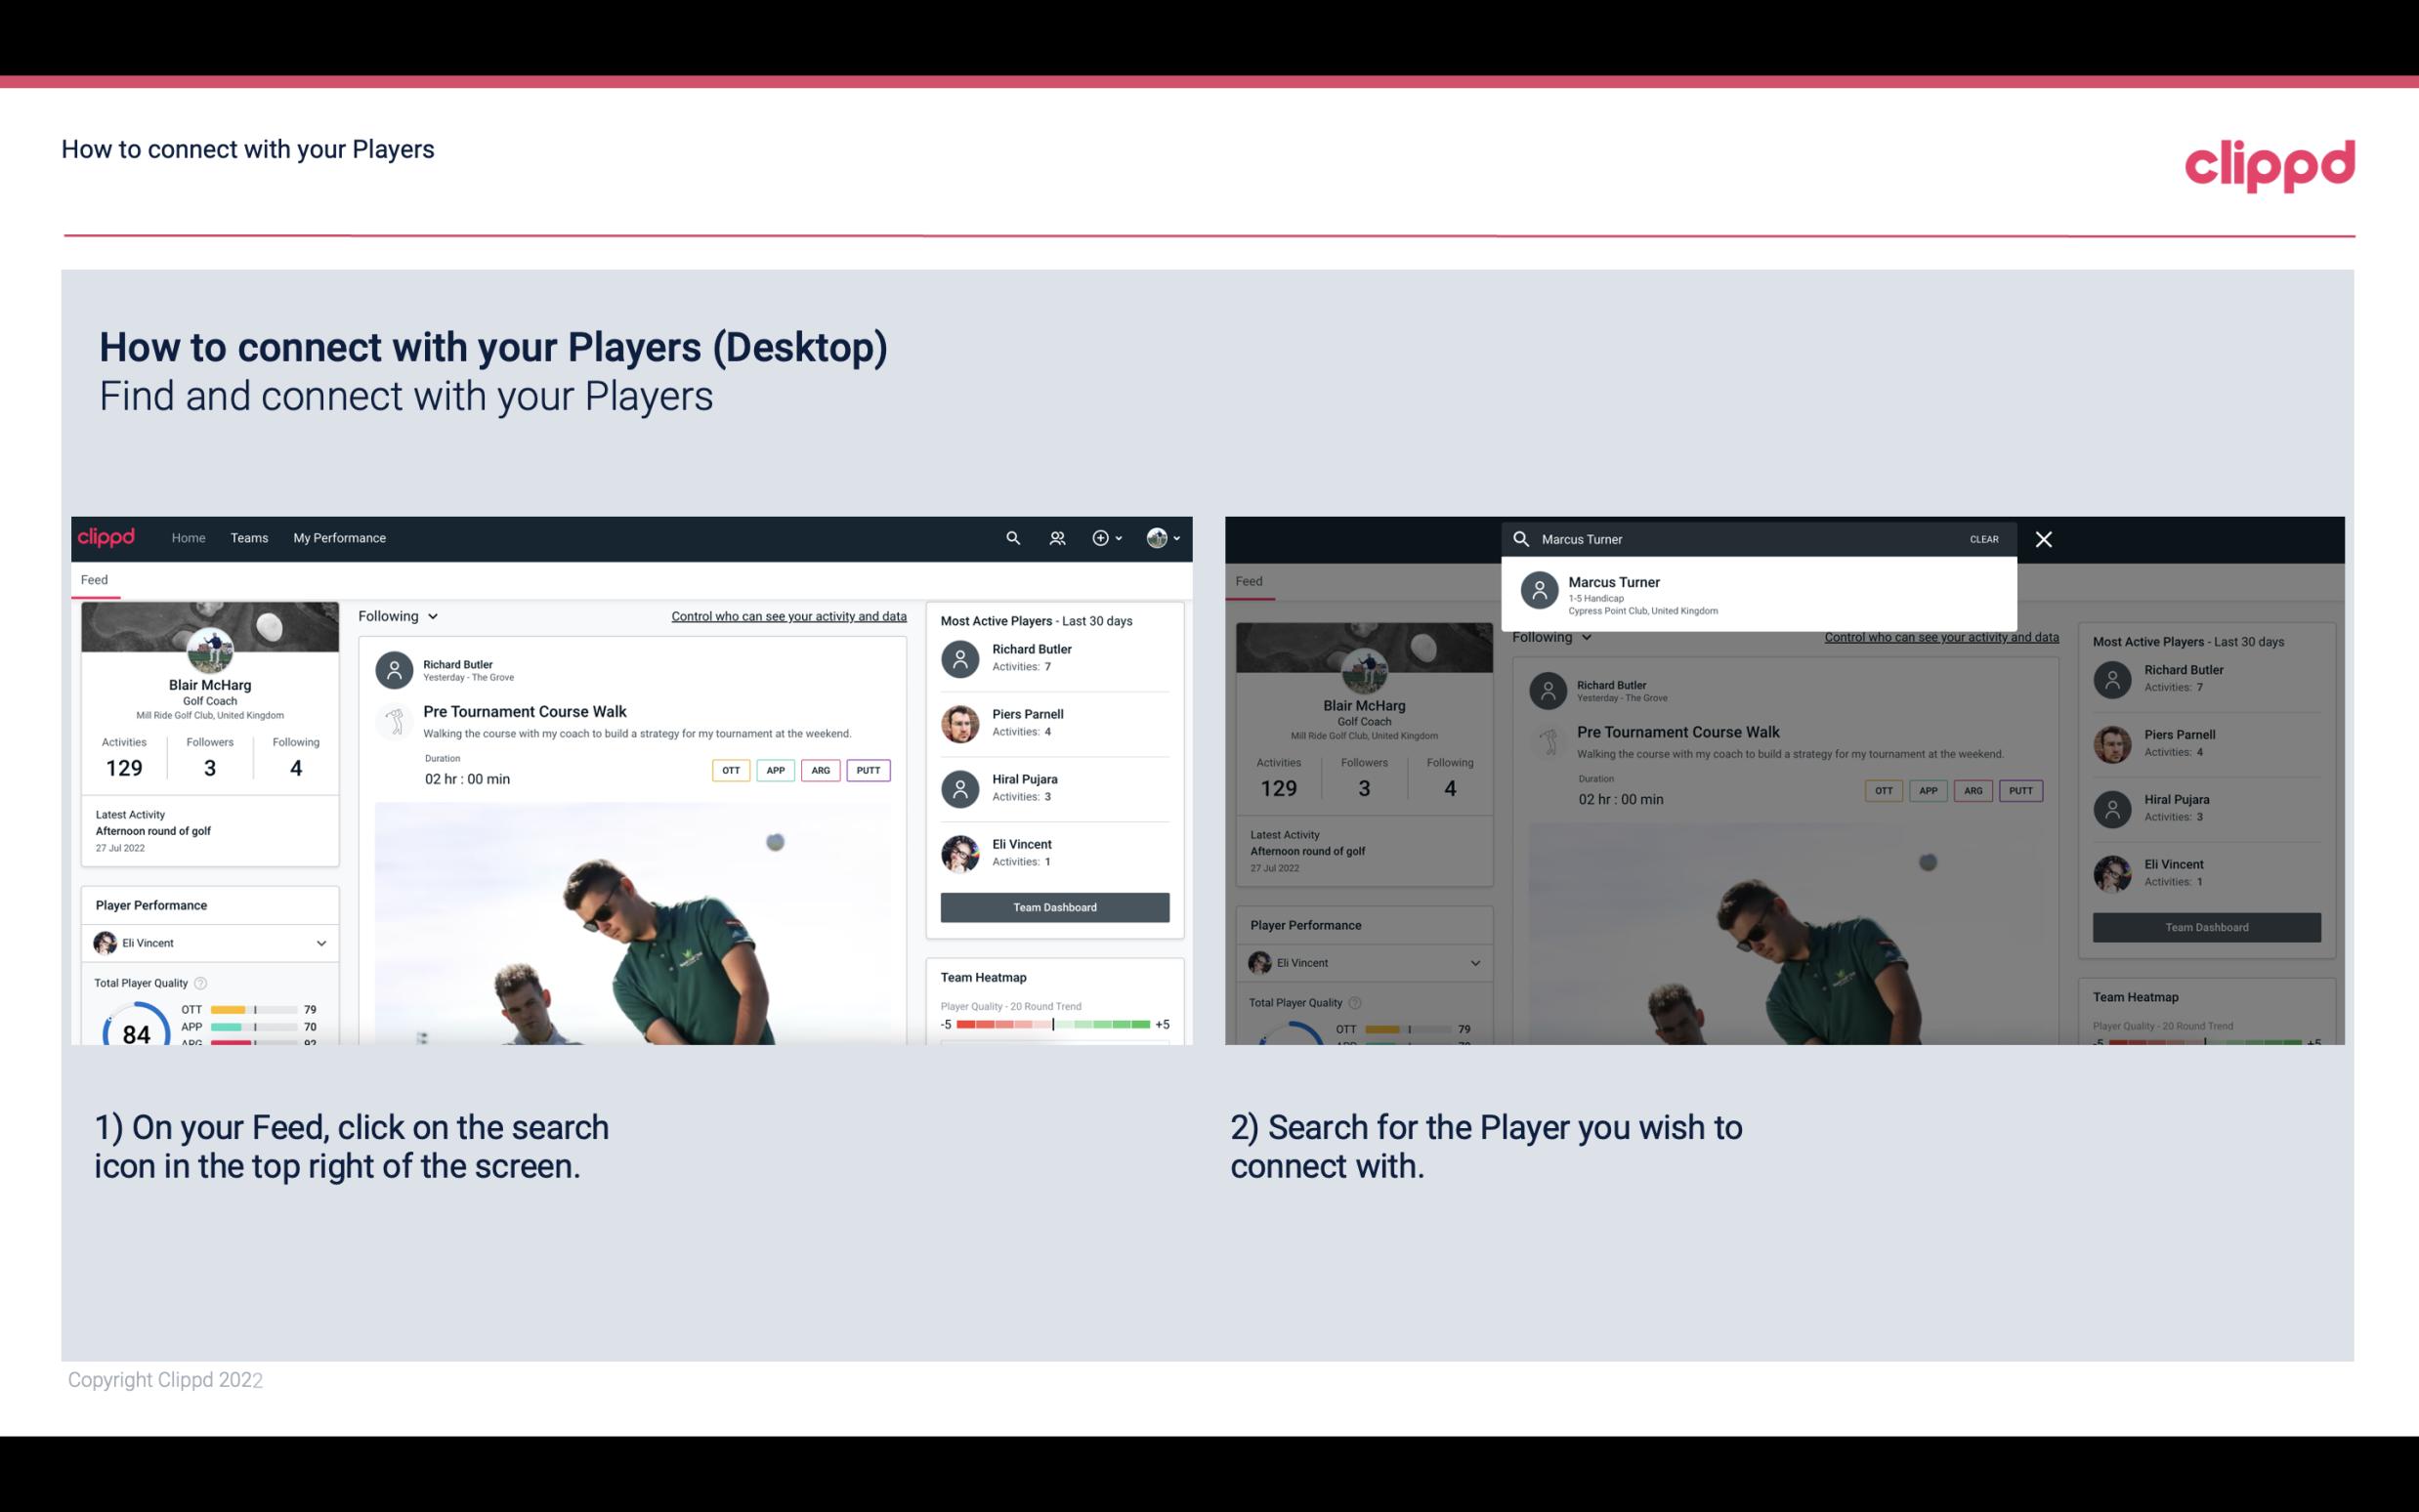This screenshot has width=2419, height=1512.
Task: Click the user profile avatar icon
Action: 1155,536
